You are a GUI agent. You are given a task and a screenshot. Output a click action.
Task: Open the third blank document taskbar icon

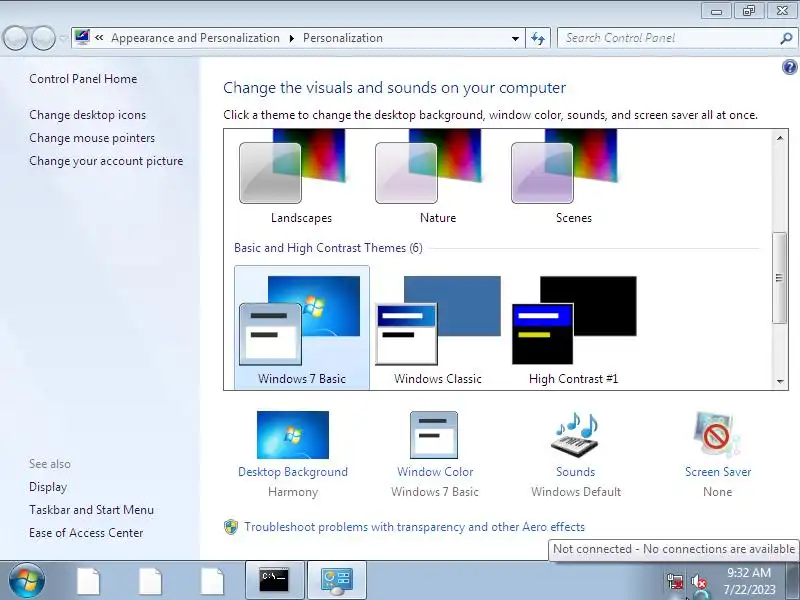212,581
